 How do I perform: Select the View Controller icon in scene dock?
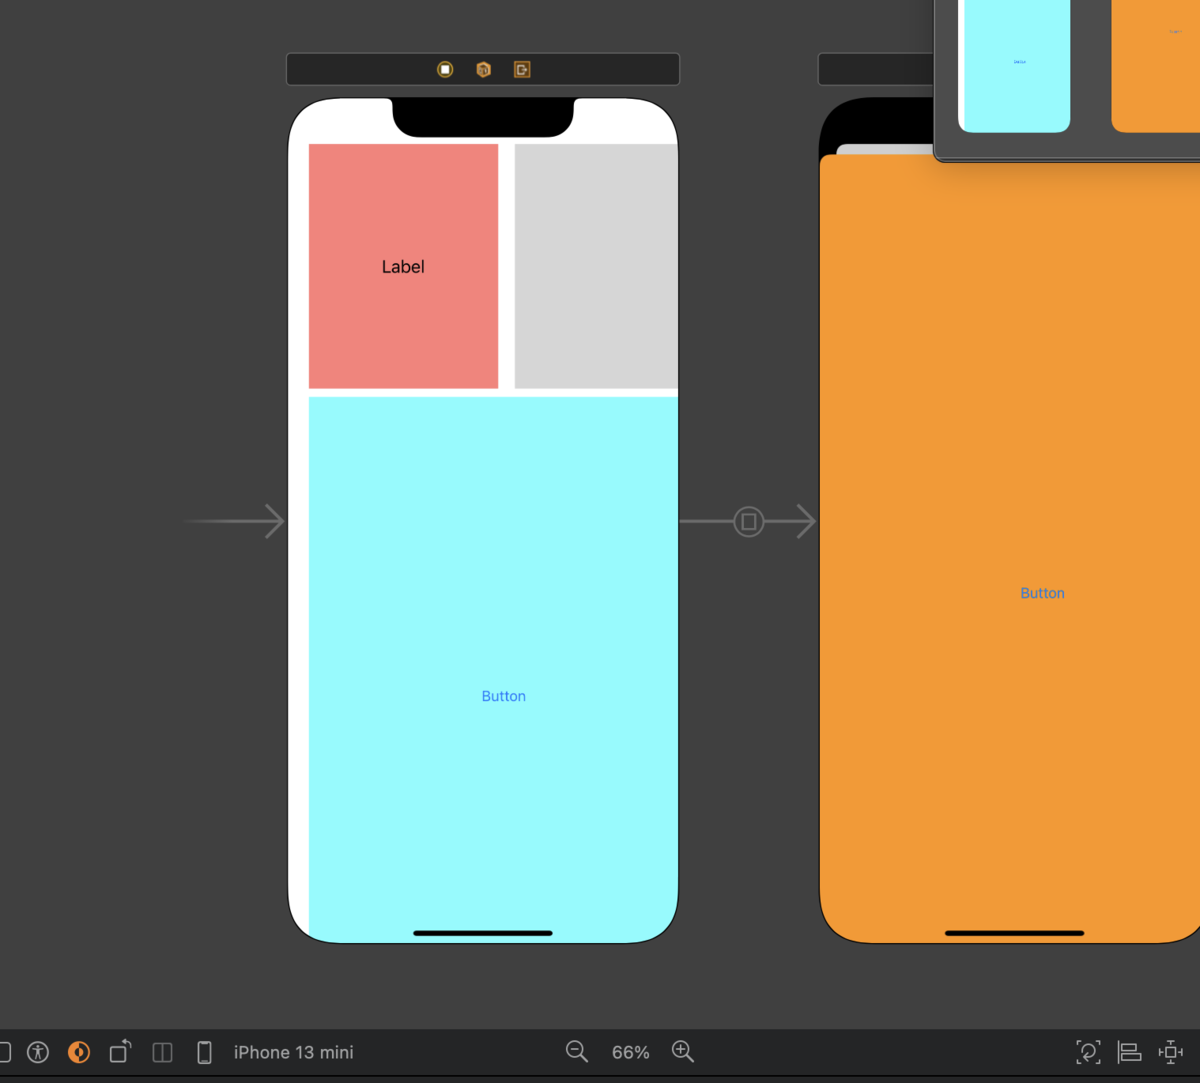pos(445,69)
